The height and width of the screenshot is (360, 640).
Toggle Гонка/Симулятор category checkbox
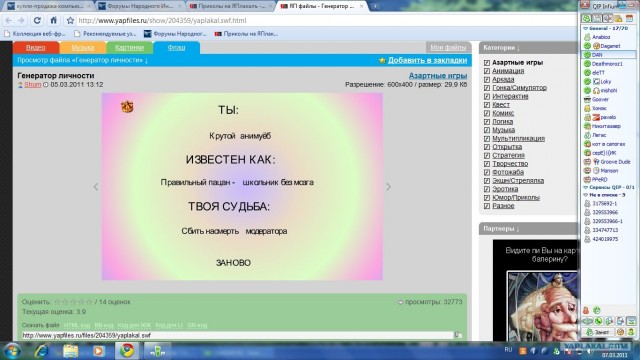pos(487,88)
